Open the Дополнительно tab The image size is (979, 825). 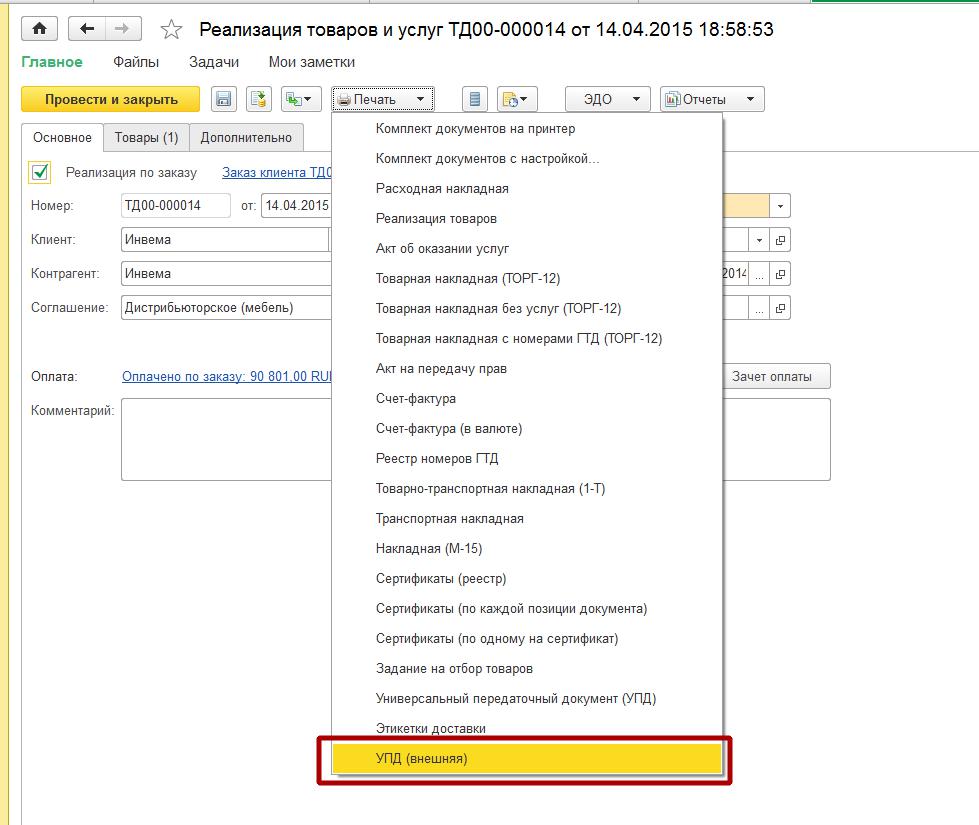click(246, 137)
